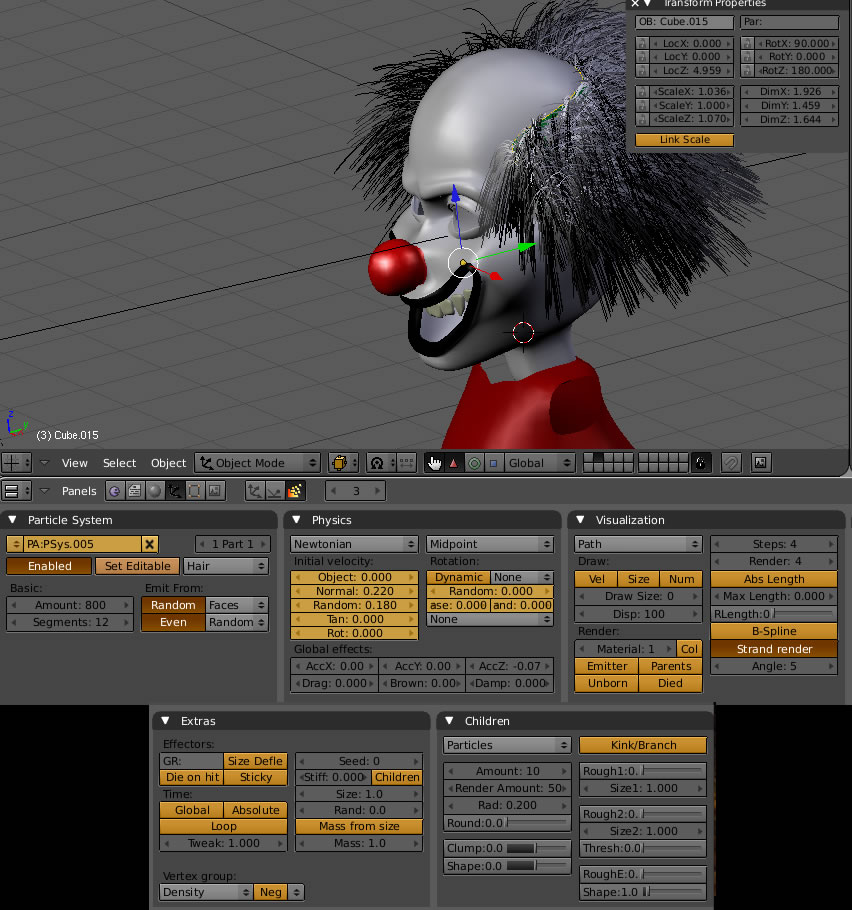Adjust the Clump slider
The image size is (852, 910).
(x=507, y=848)
